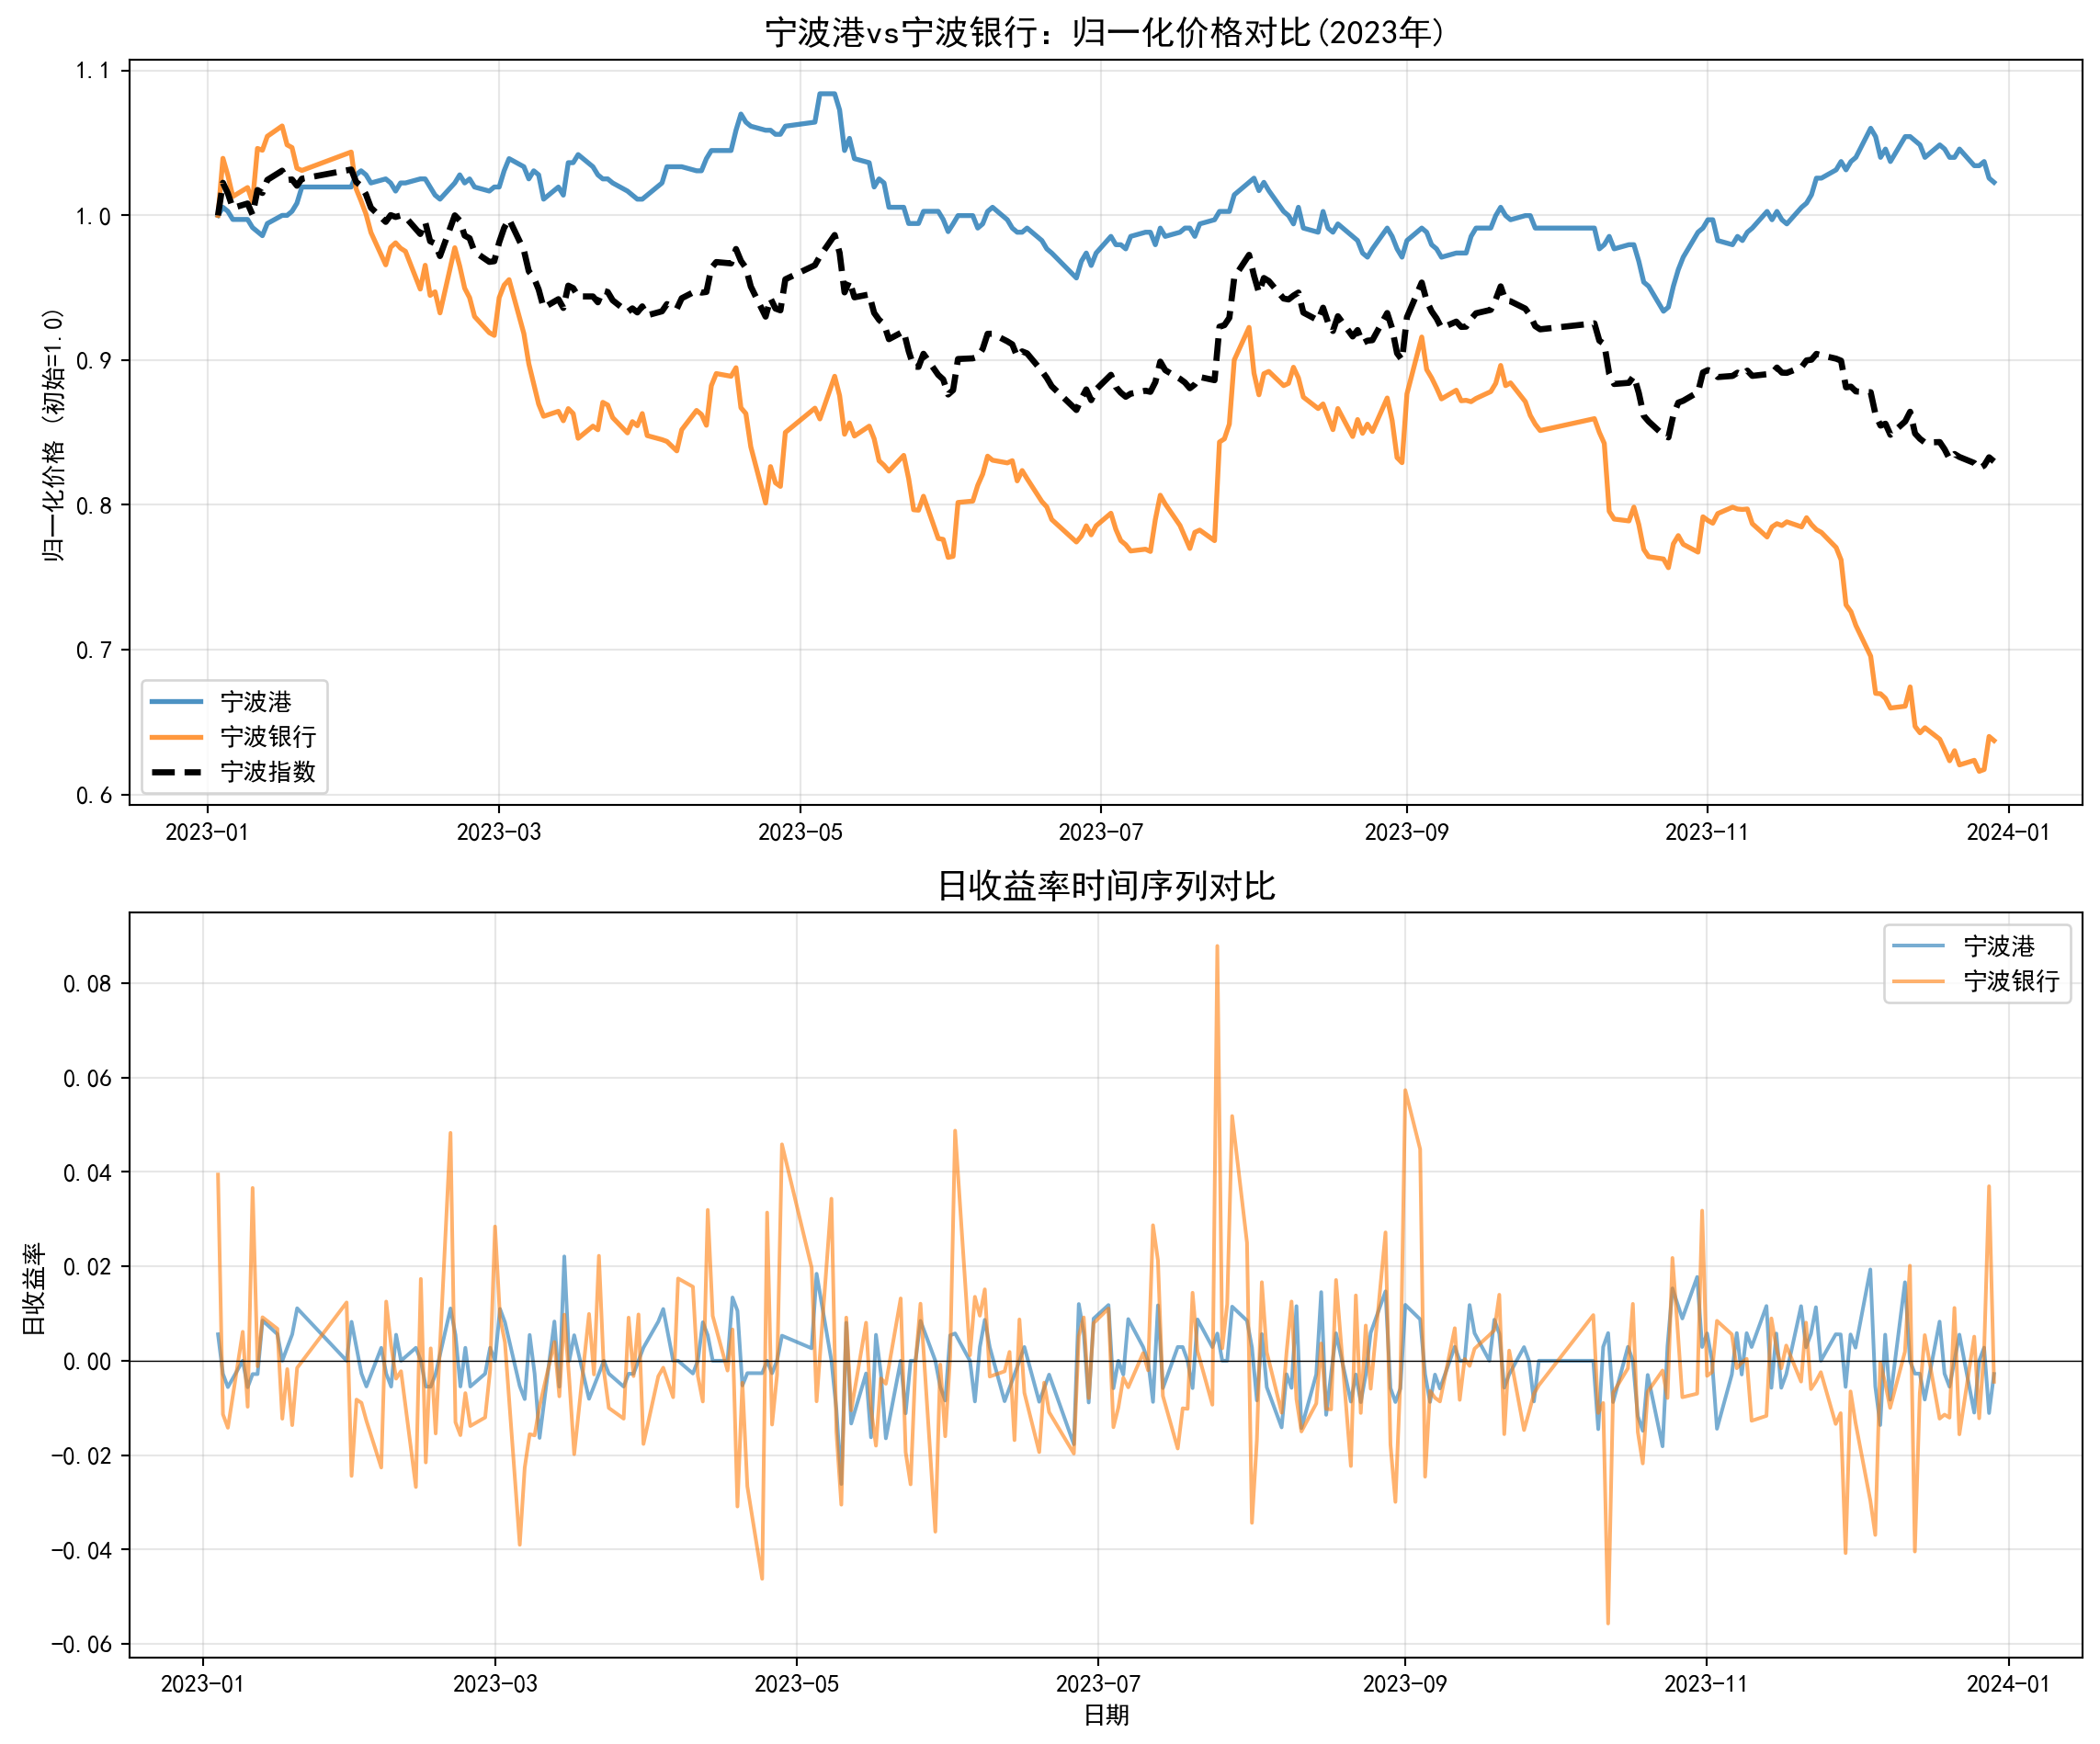Image resolution: width=2100 pixels, height=1744 pixels.
Task: Click the 0.08 y-axis tick on bottom chart
Action: click(x=87, y=984)
